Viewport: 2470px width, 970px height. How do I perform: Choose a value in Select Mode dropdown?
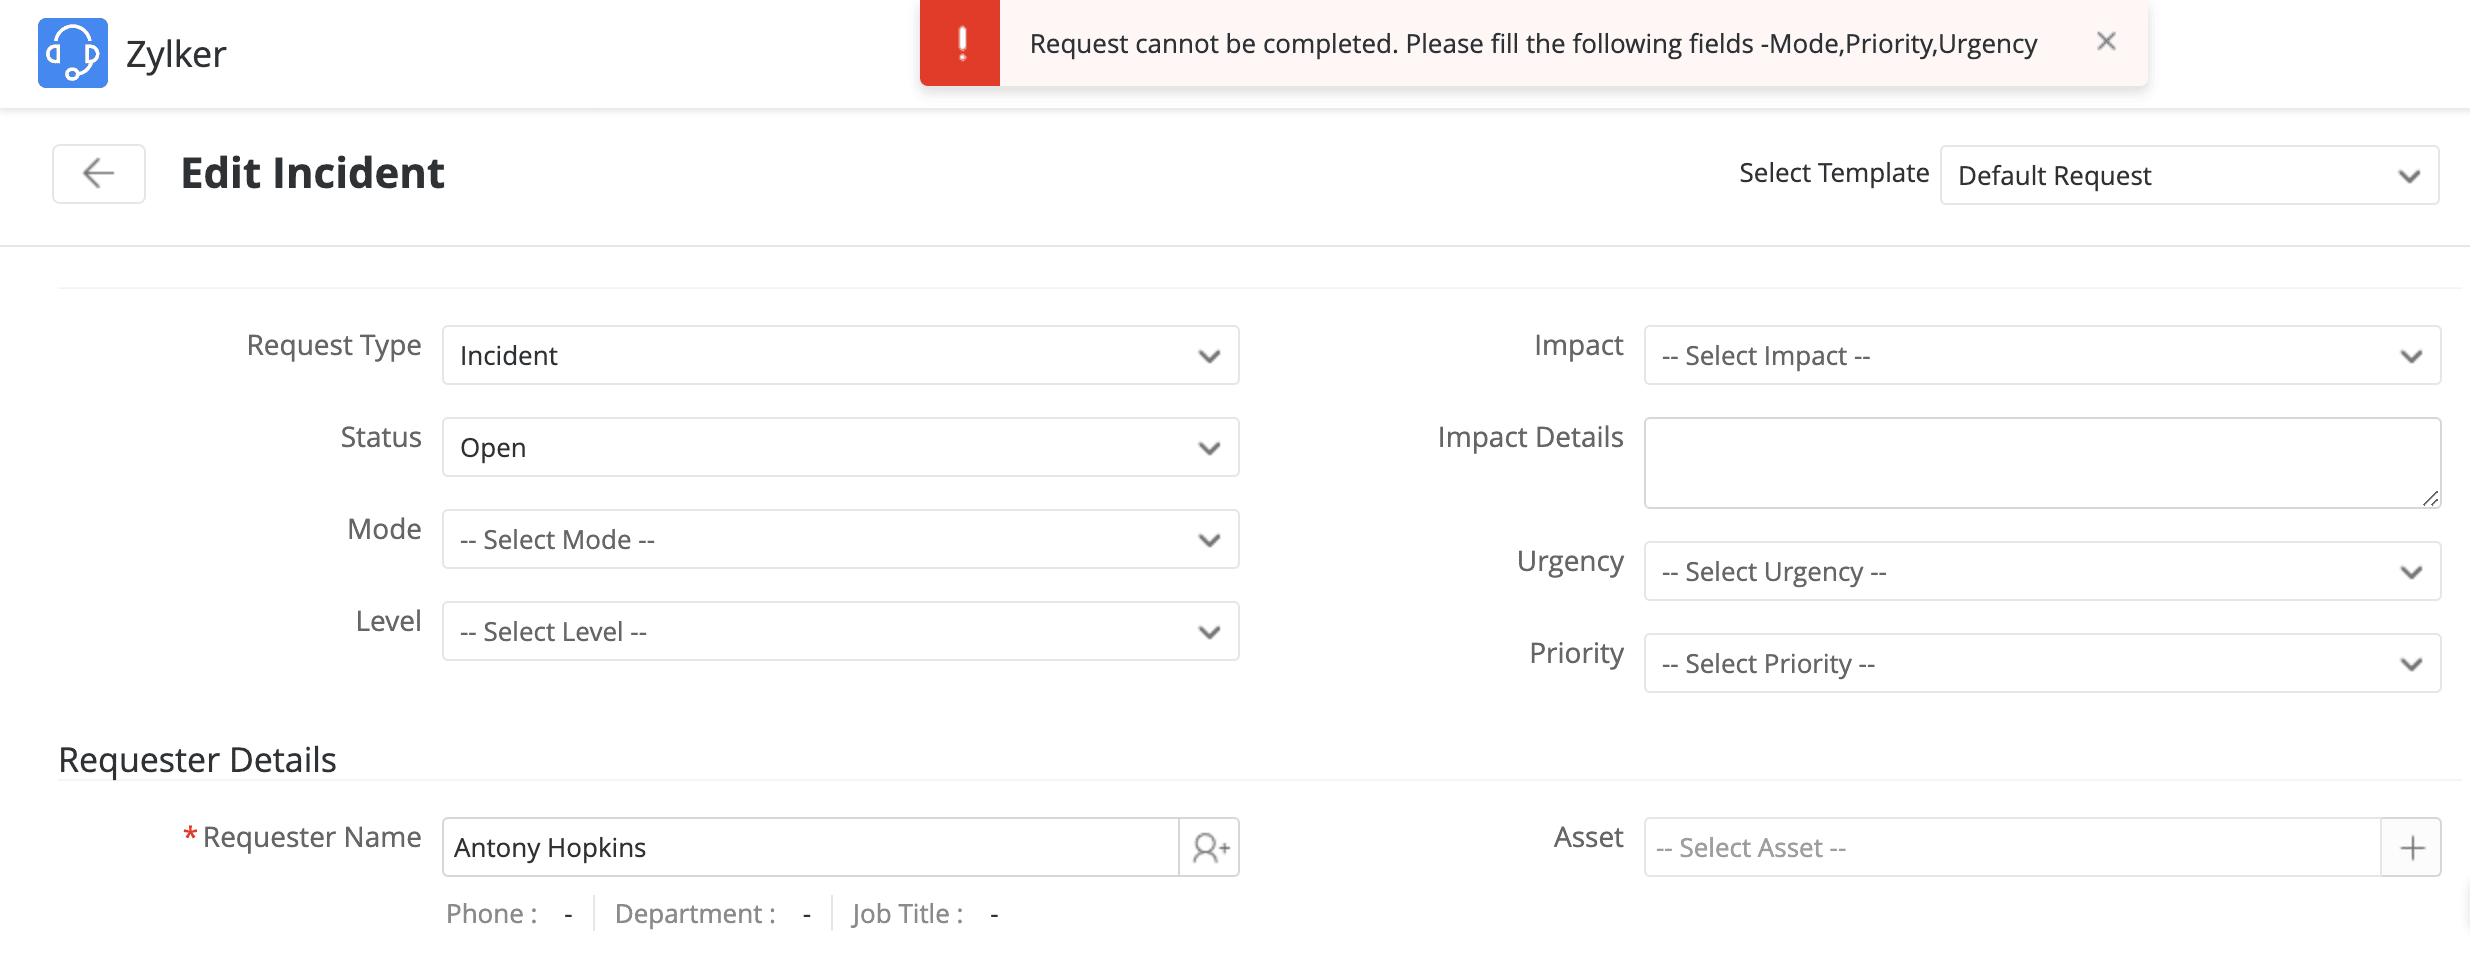[840, 540]
